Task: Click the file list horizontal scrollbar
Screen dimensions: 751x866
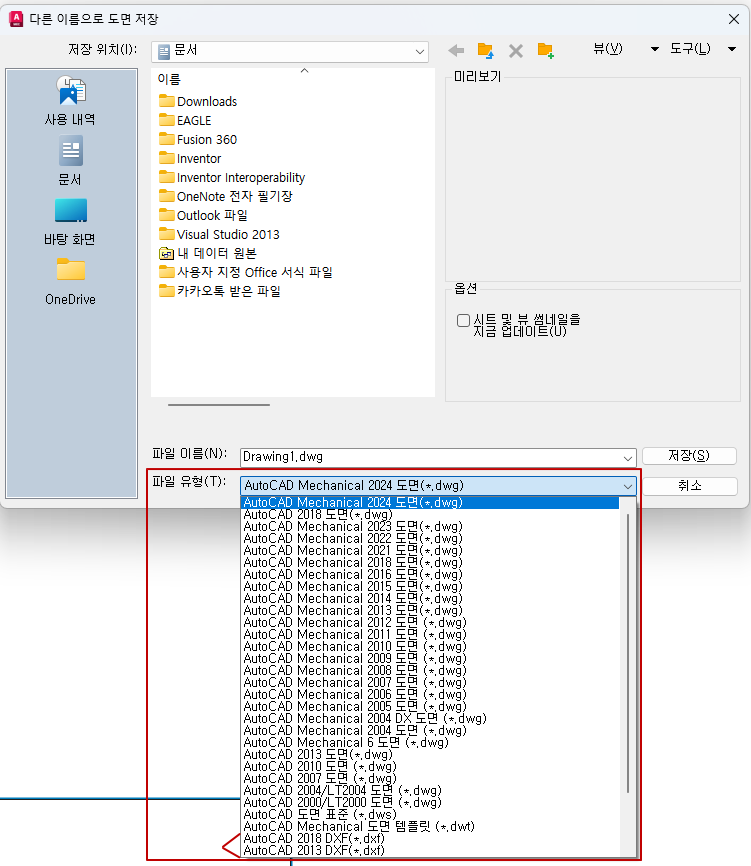Action: (x=219, y=405)
